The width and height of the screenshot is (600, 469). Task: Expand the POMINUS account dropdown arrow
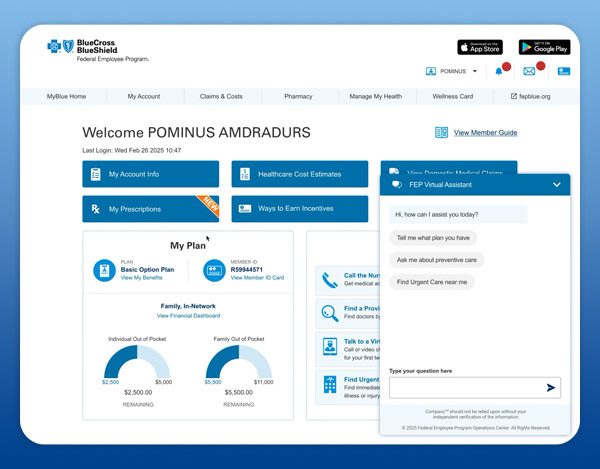coord(475,71)
